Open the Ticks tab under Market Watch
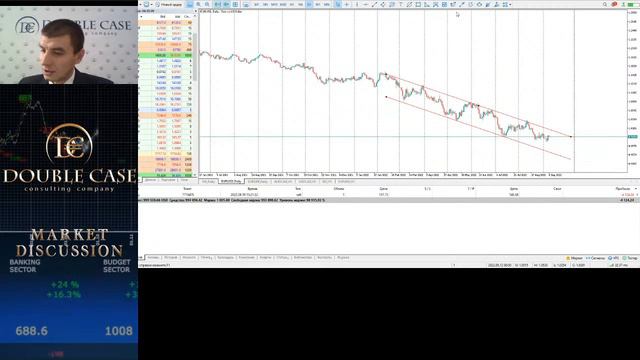Screen dimensions: 640x360 (184, 180)
